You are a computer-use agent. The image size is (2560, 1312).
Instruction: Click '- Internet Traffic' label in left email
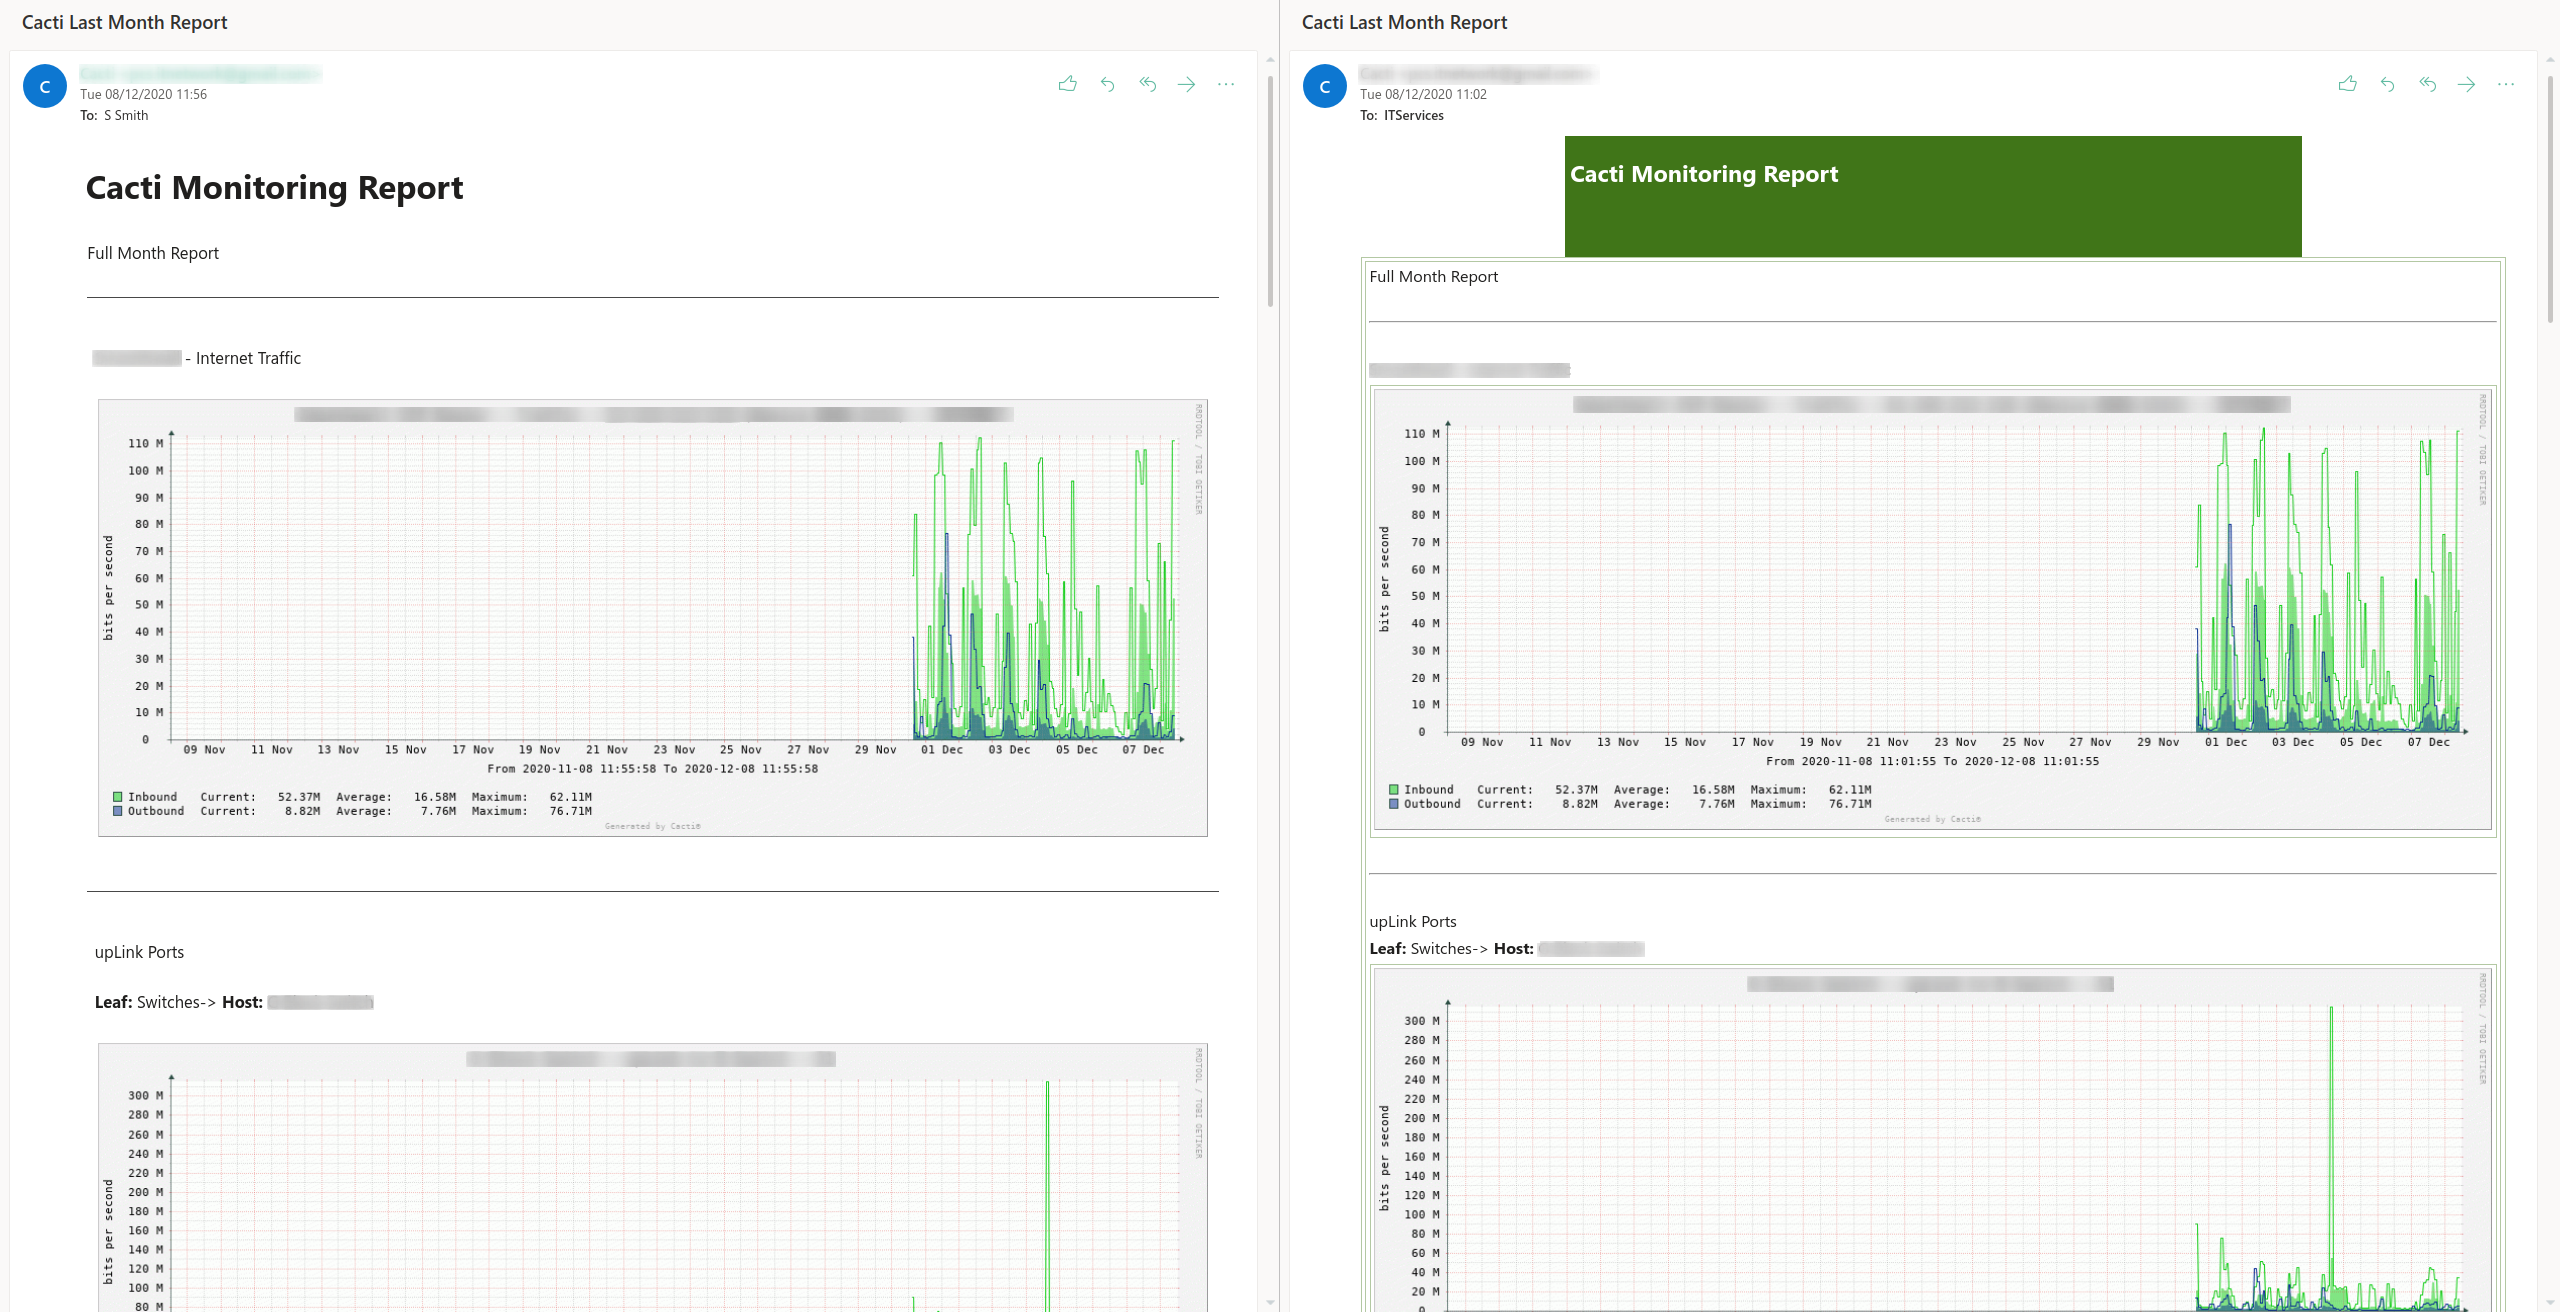click(x=243, y=358)
